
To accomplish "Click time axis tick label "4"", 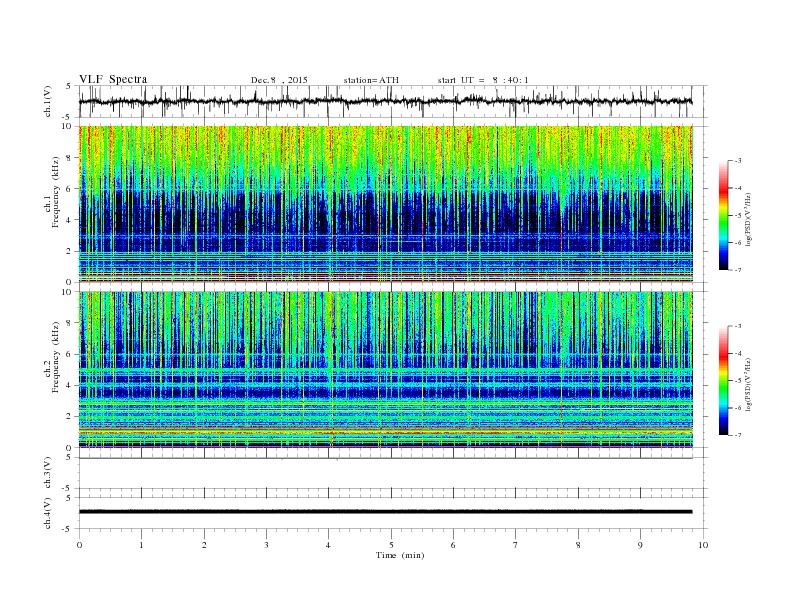I will pyautogui.click(x=329, y=545).
